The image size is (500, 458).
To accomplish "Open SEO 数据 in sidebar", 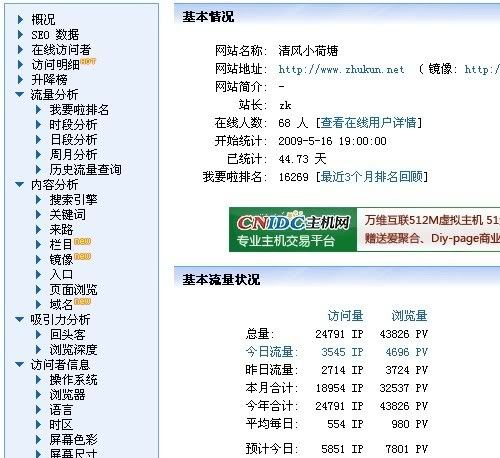I will click(x=55, y=35).
